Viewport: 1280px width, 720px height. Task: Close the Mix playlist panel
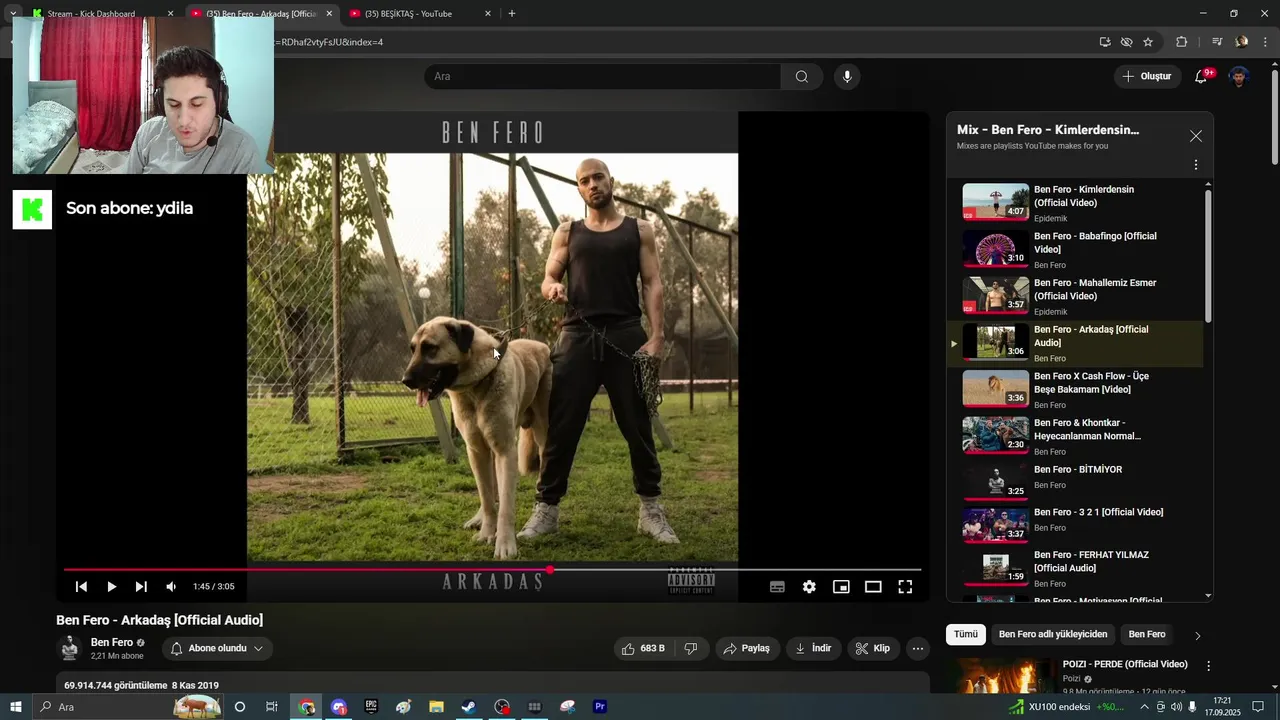coord(1196,136)
